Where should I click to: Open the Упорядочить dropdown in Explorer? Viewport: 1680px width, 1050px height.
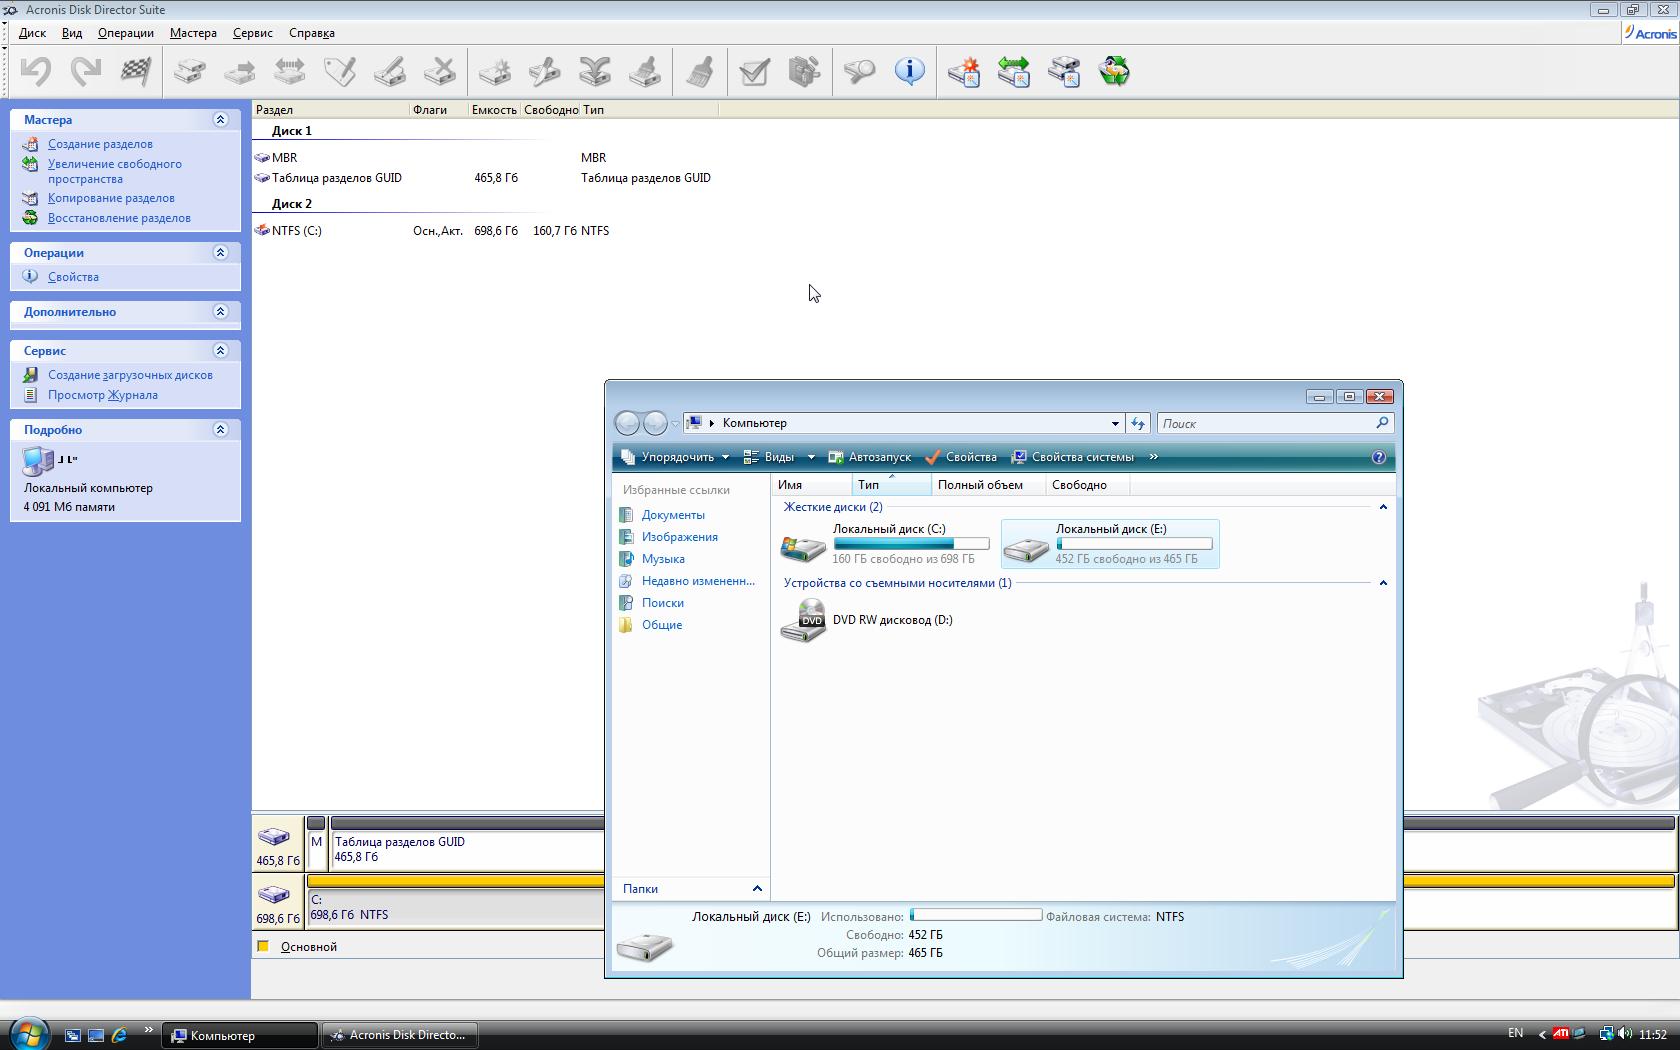(x=675, y=457)
